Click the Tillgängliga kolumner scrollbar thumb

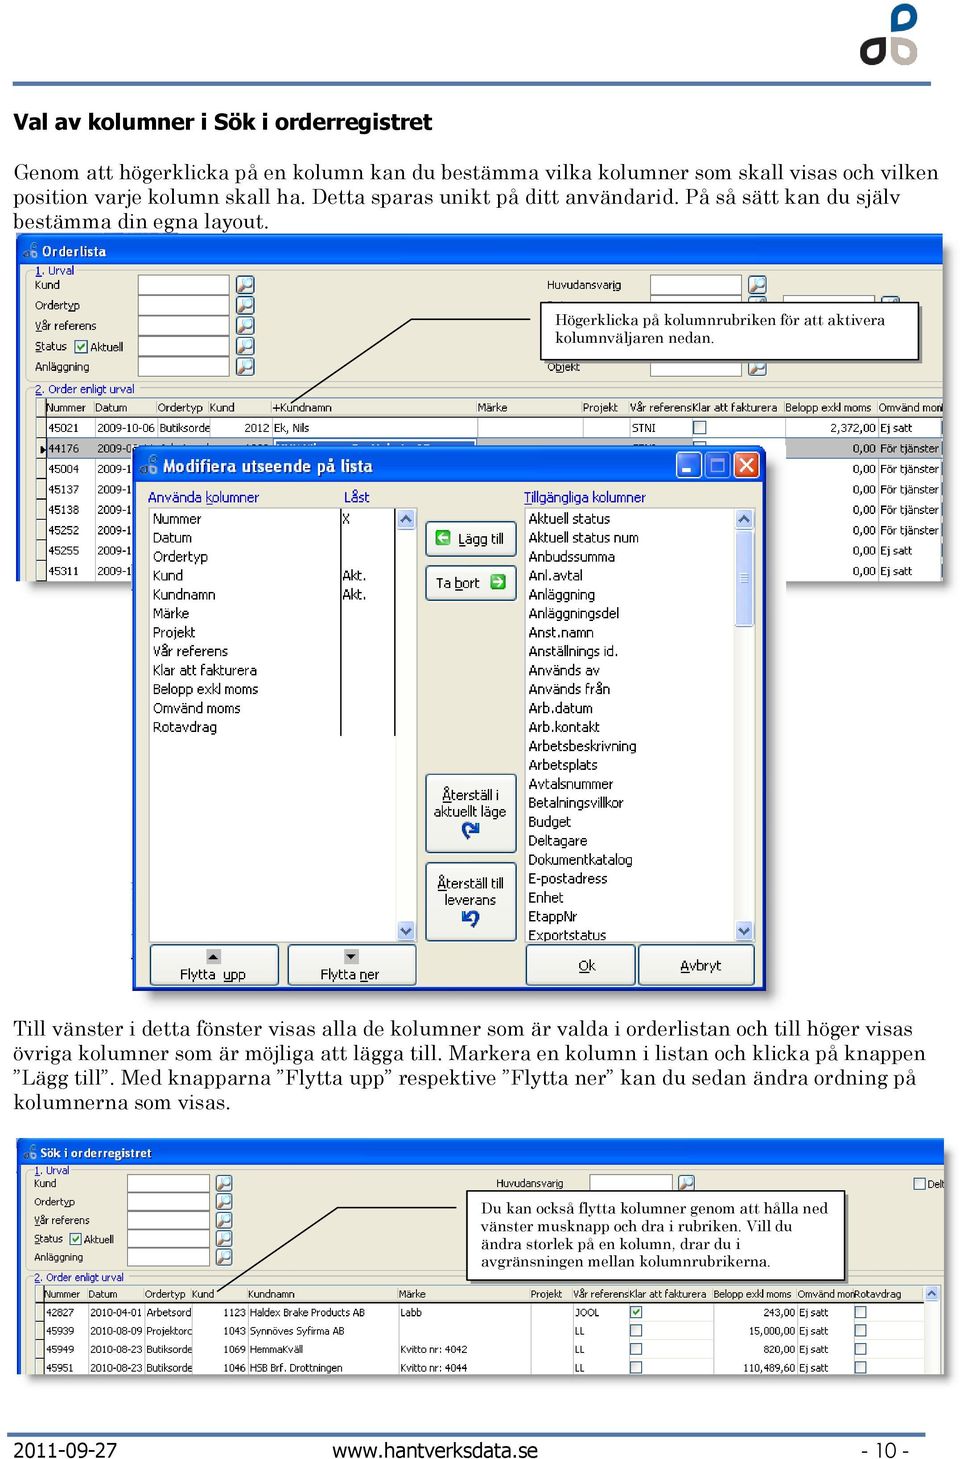pos(744,578)
